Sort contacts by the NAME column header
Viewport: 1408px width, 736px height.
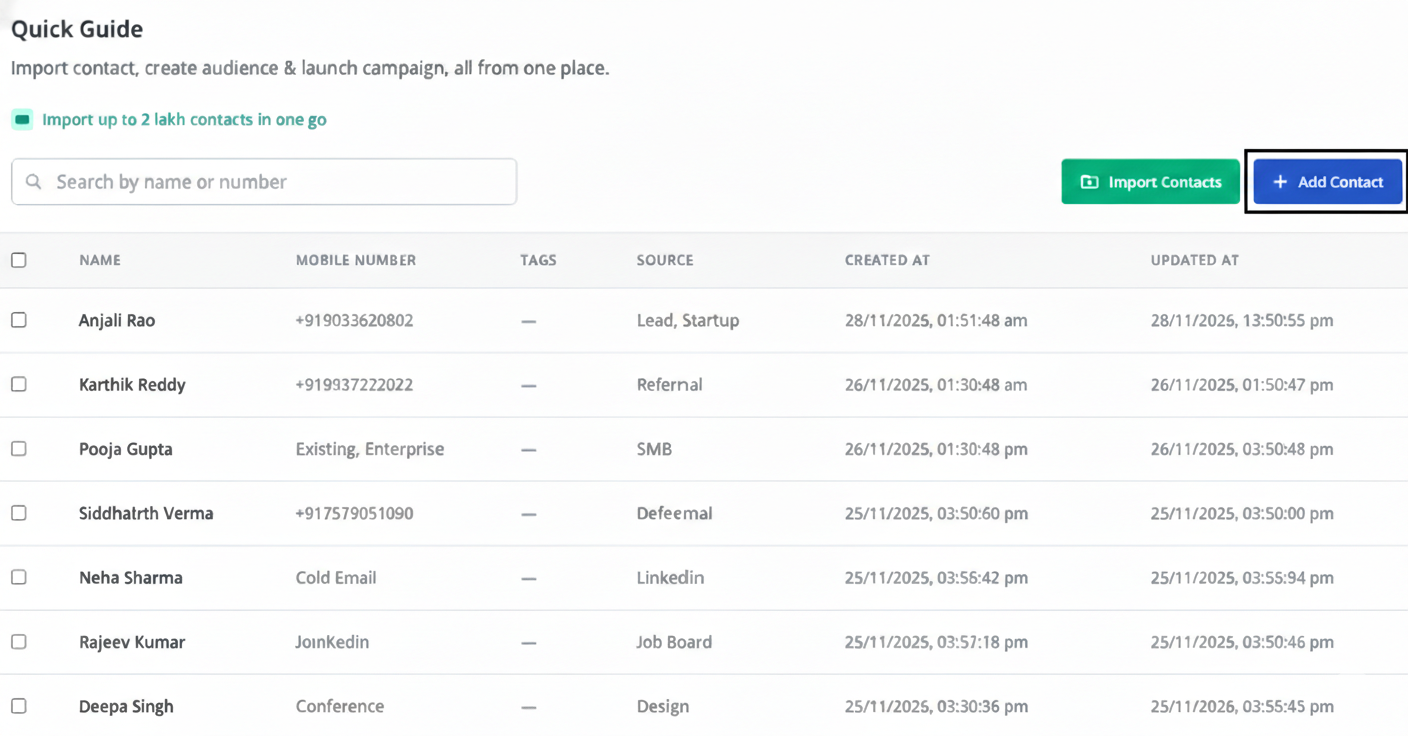click(x=100, y=260)
